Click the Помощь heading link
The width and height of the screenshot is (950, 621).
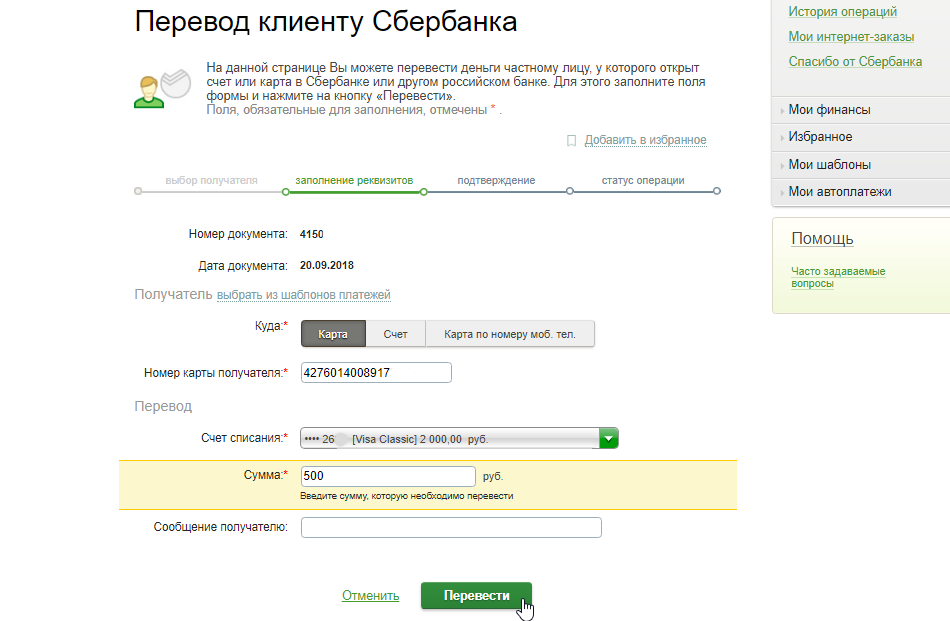click(822, 239)
